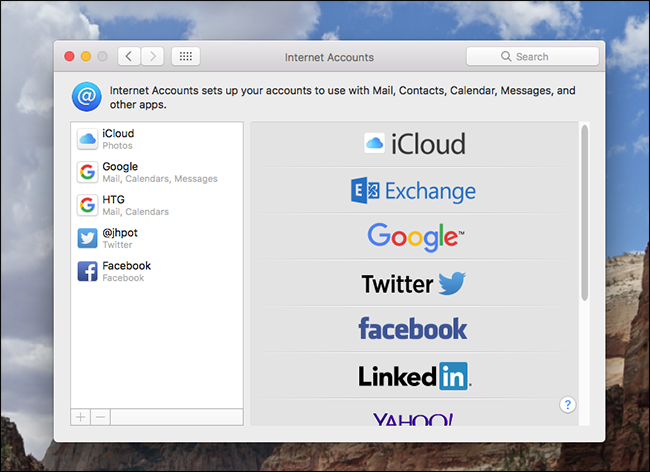This screenshot has height=472, width=650.
Task: Add an account with the plus button
Action: pyautogui.click(x=80, y=417)
